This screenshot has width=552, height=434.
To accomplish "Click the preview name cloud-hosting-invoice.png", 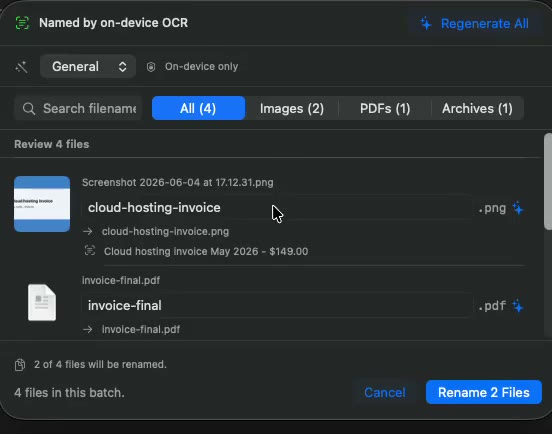I will pos(165,232).
